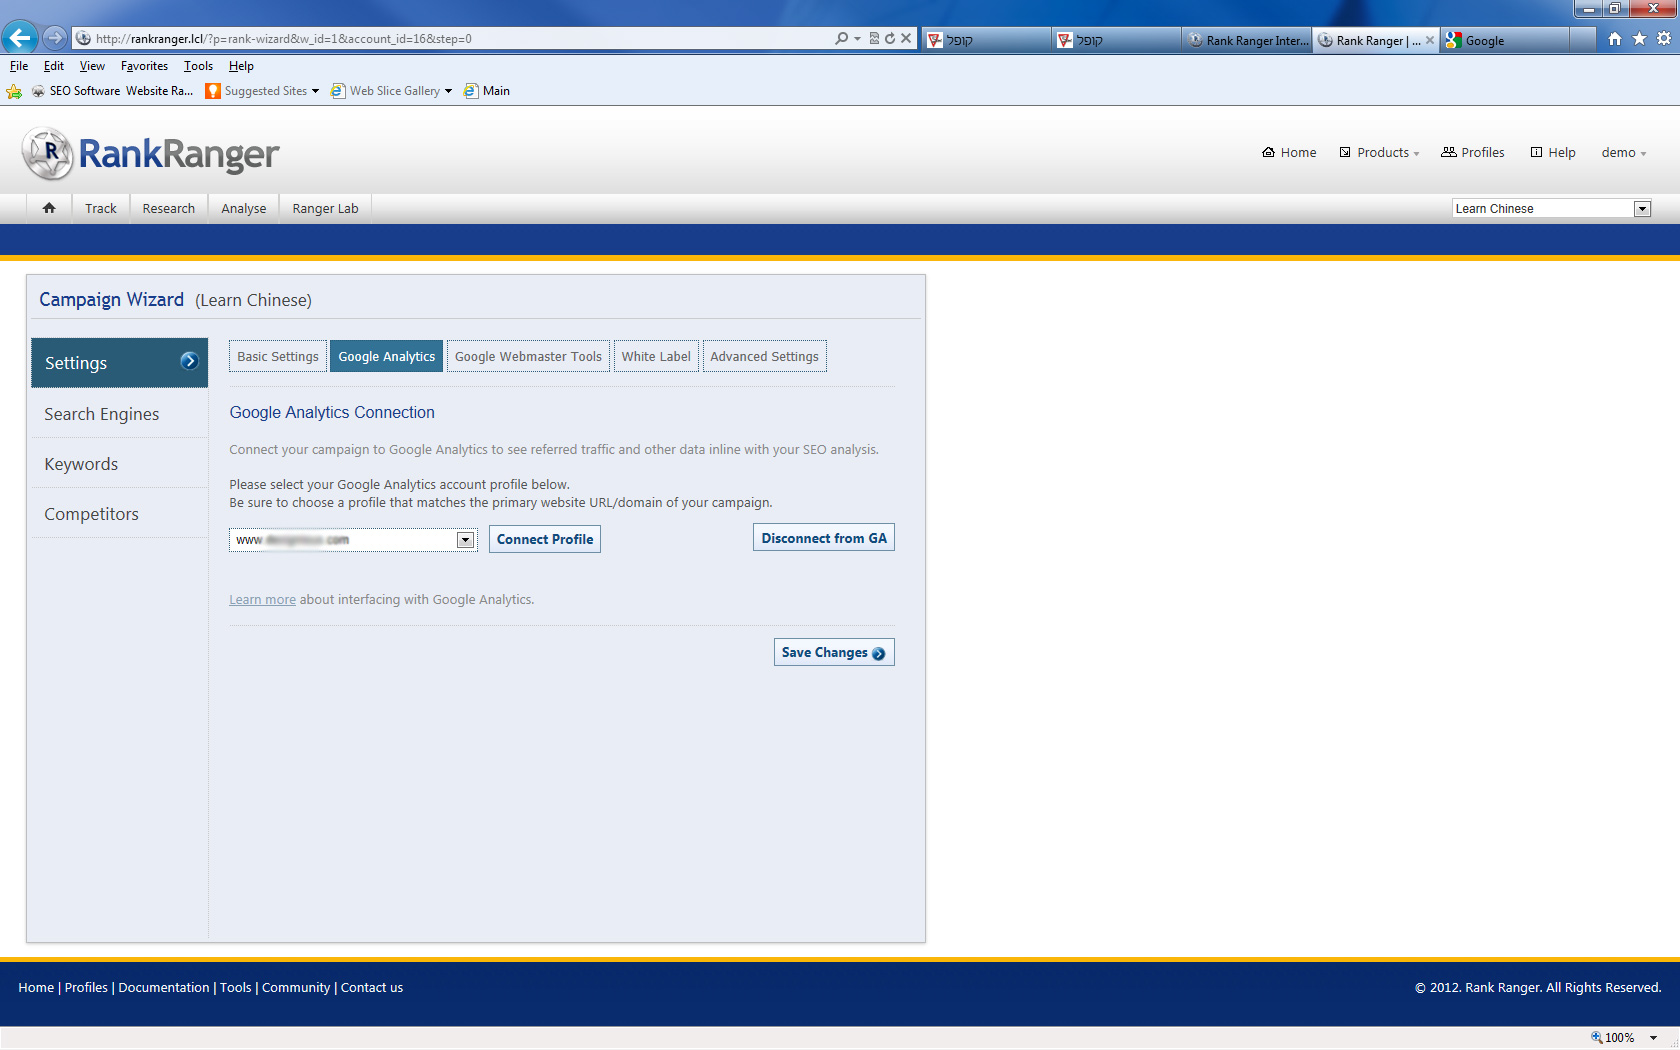
Task: Open the footer Tools link
Action: 236,988
